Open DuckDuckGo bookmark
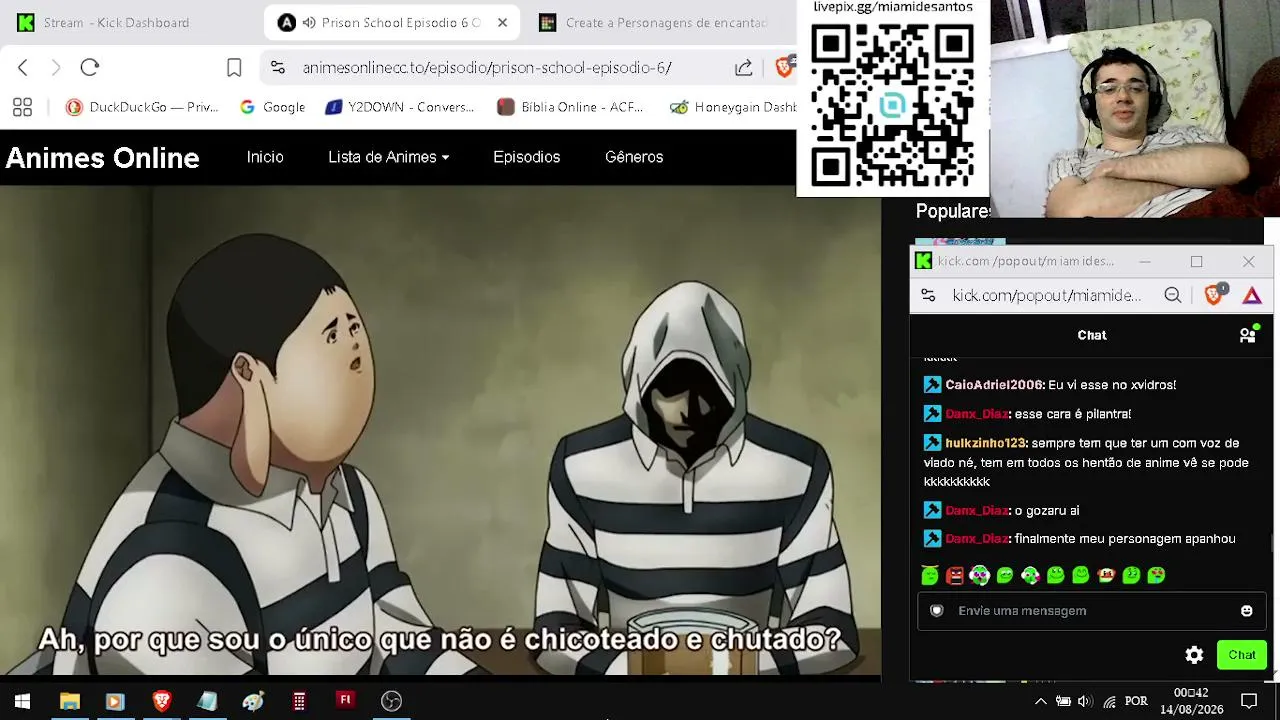 point(142,107)
